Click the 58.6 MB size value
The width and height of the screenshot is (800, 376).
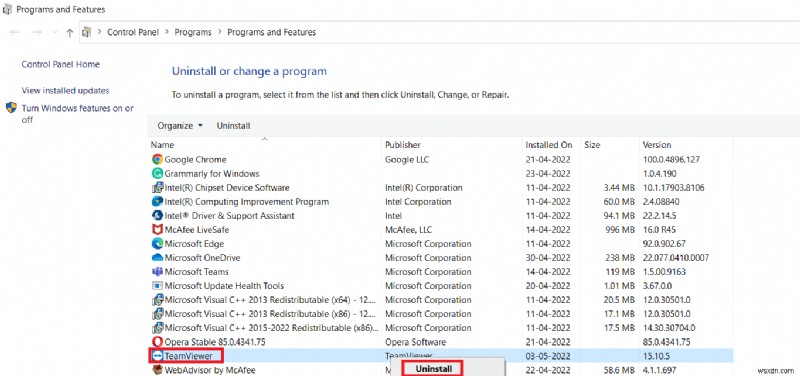619,369
